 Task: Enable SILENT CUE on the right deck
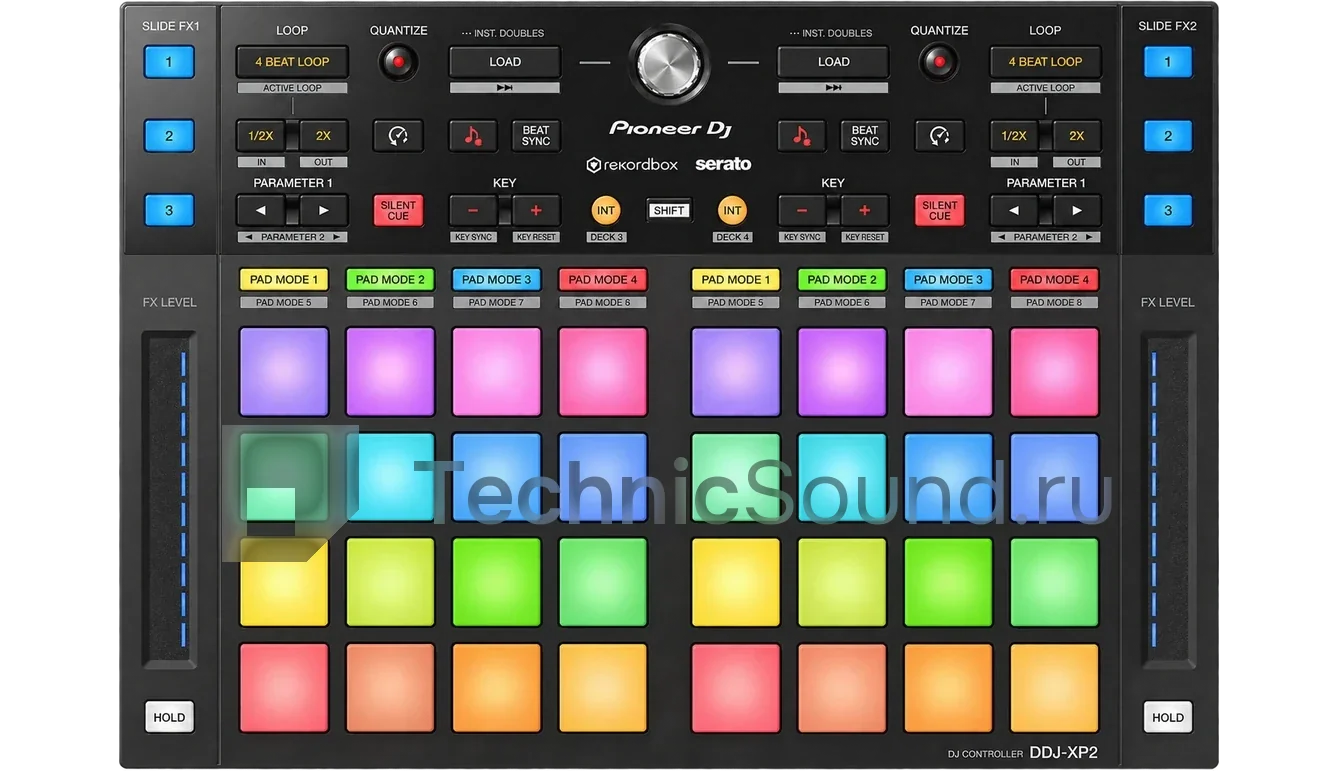939,210
